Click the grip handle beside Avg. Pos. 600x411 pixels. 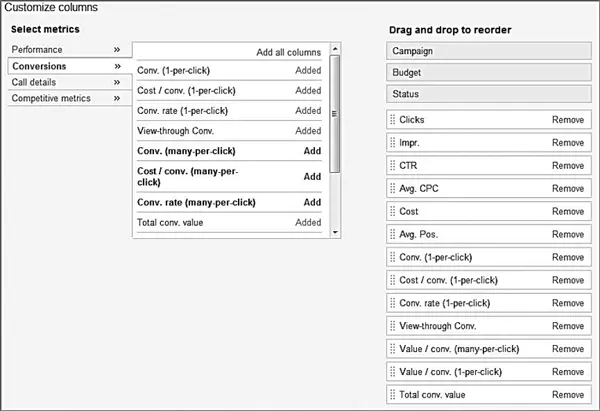point(393,234)
